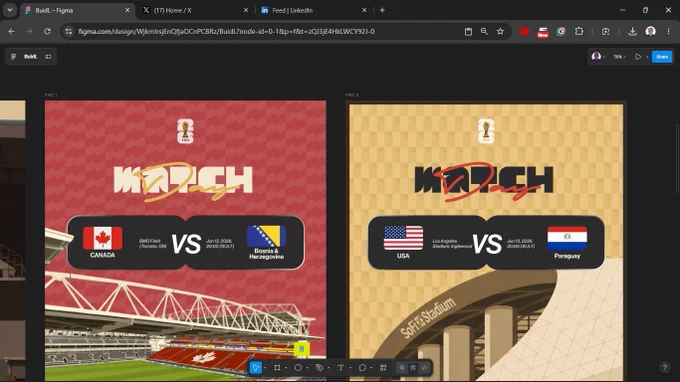Select the Move tool in Figma toolbar
Image resolution: width=680 pixels, height=382 pixels.
pos(255,368)
